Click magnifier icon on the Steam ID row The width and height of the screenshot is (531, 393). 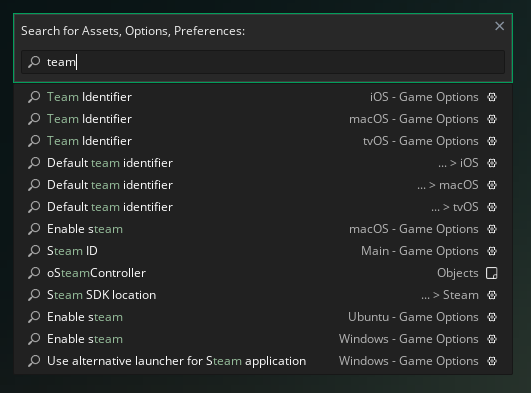tap(34, 251)
